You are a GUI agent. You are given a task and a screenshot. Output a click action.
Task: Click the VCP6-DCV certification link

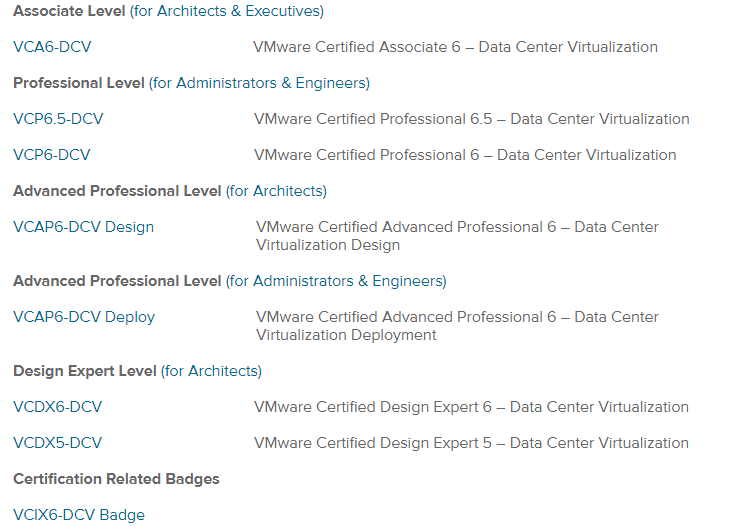click(52, 155)
